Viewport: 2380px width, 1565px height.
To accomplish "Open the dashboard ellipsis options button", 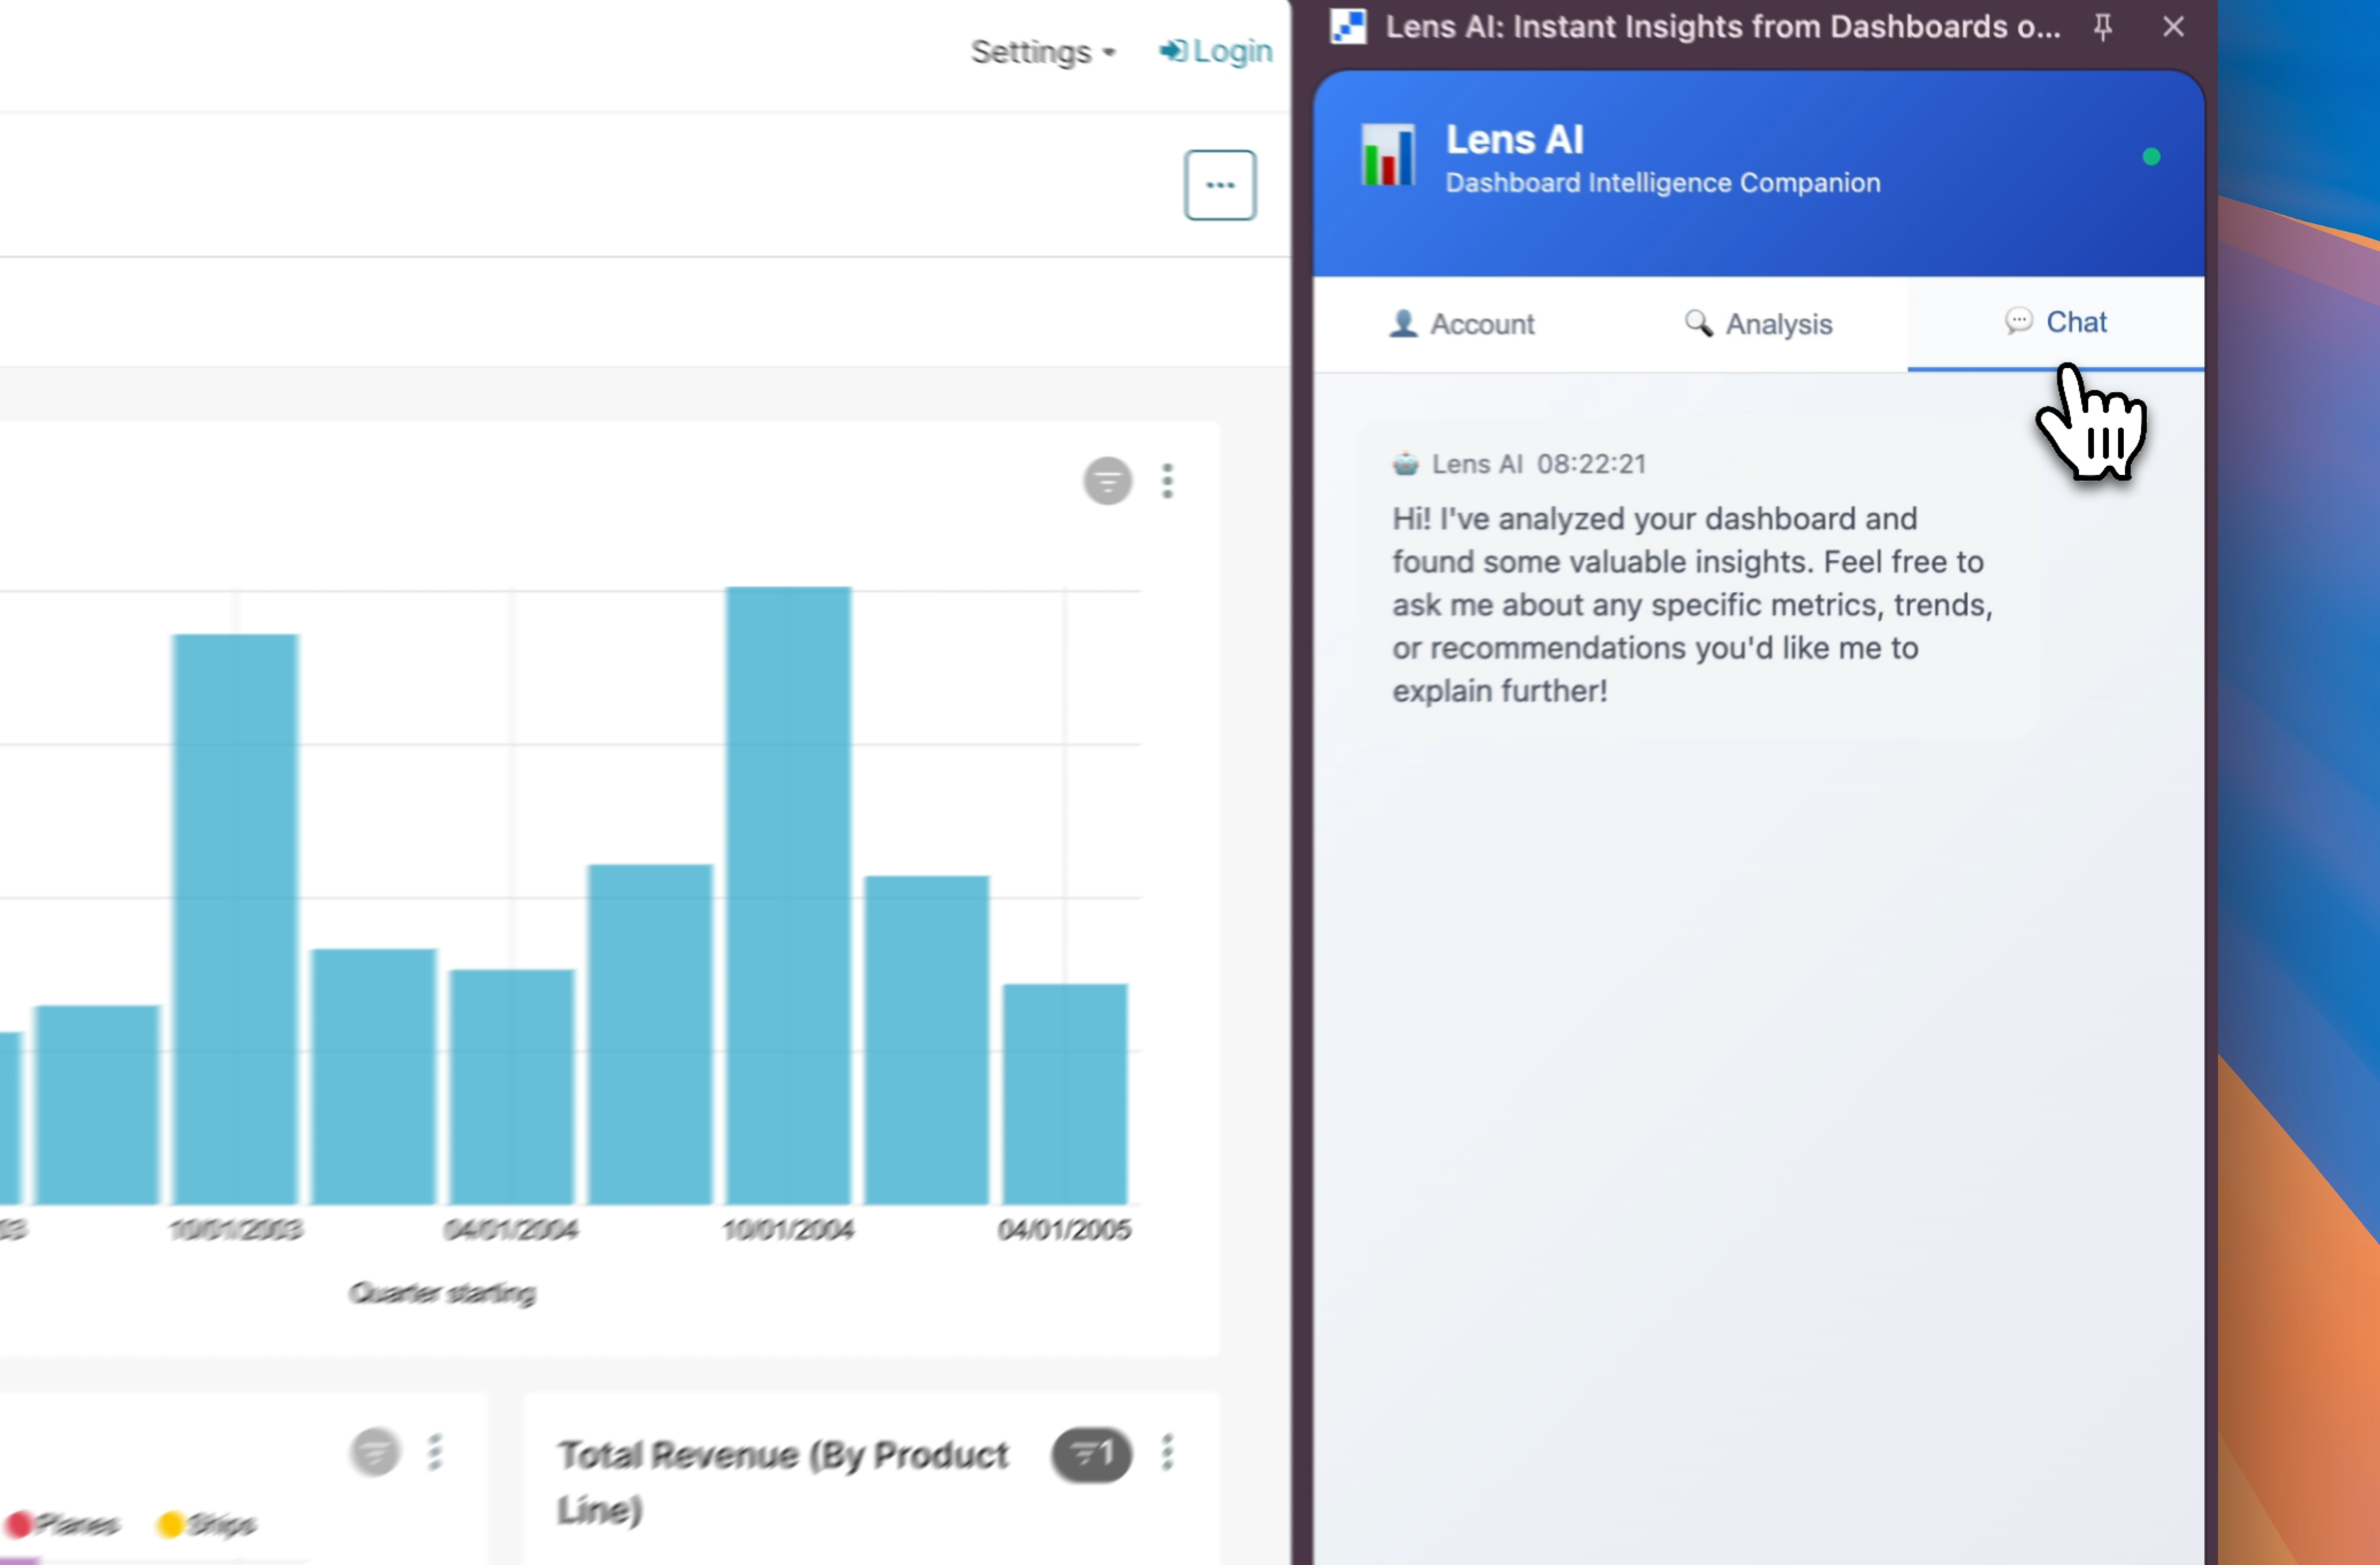I will point(1220,185).
